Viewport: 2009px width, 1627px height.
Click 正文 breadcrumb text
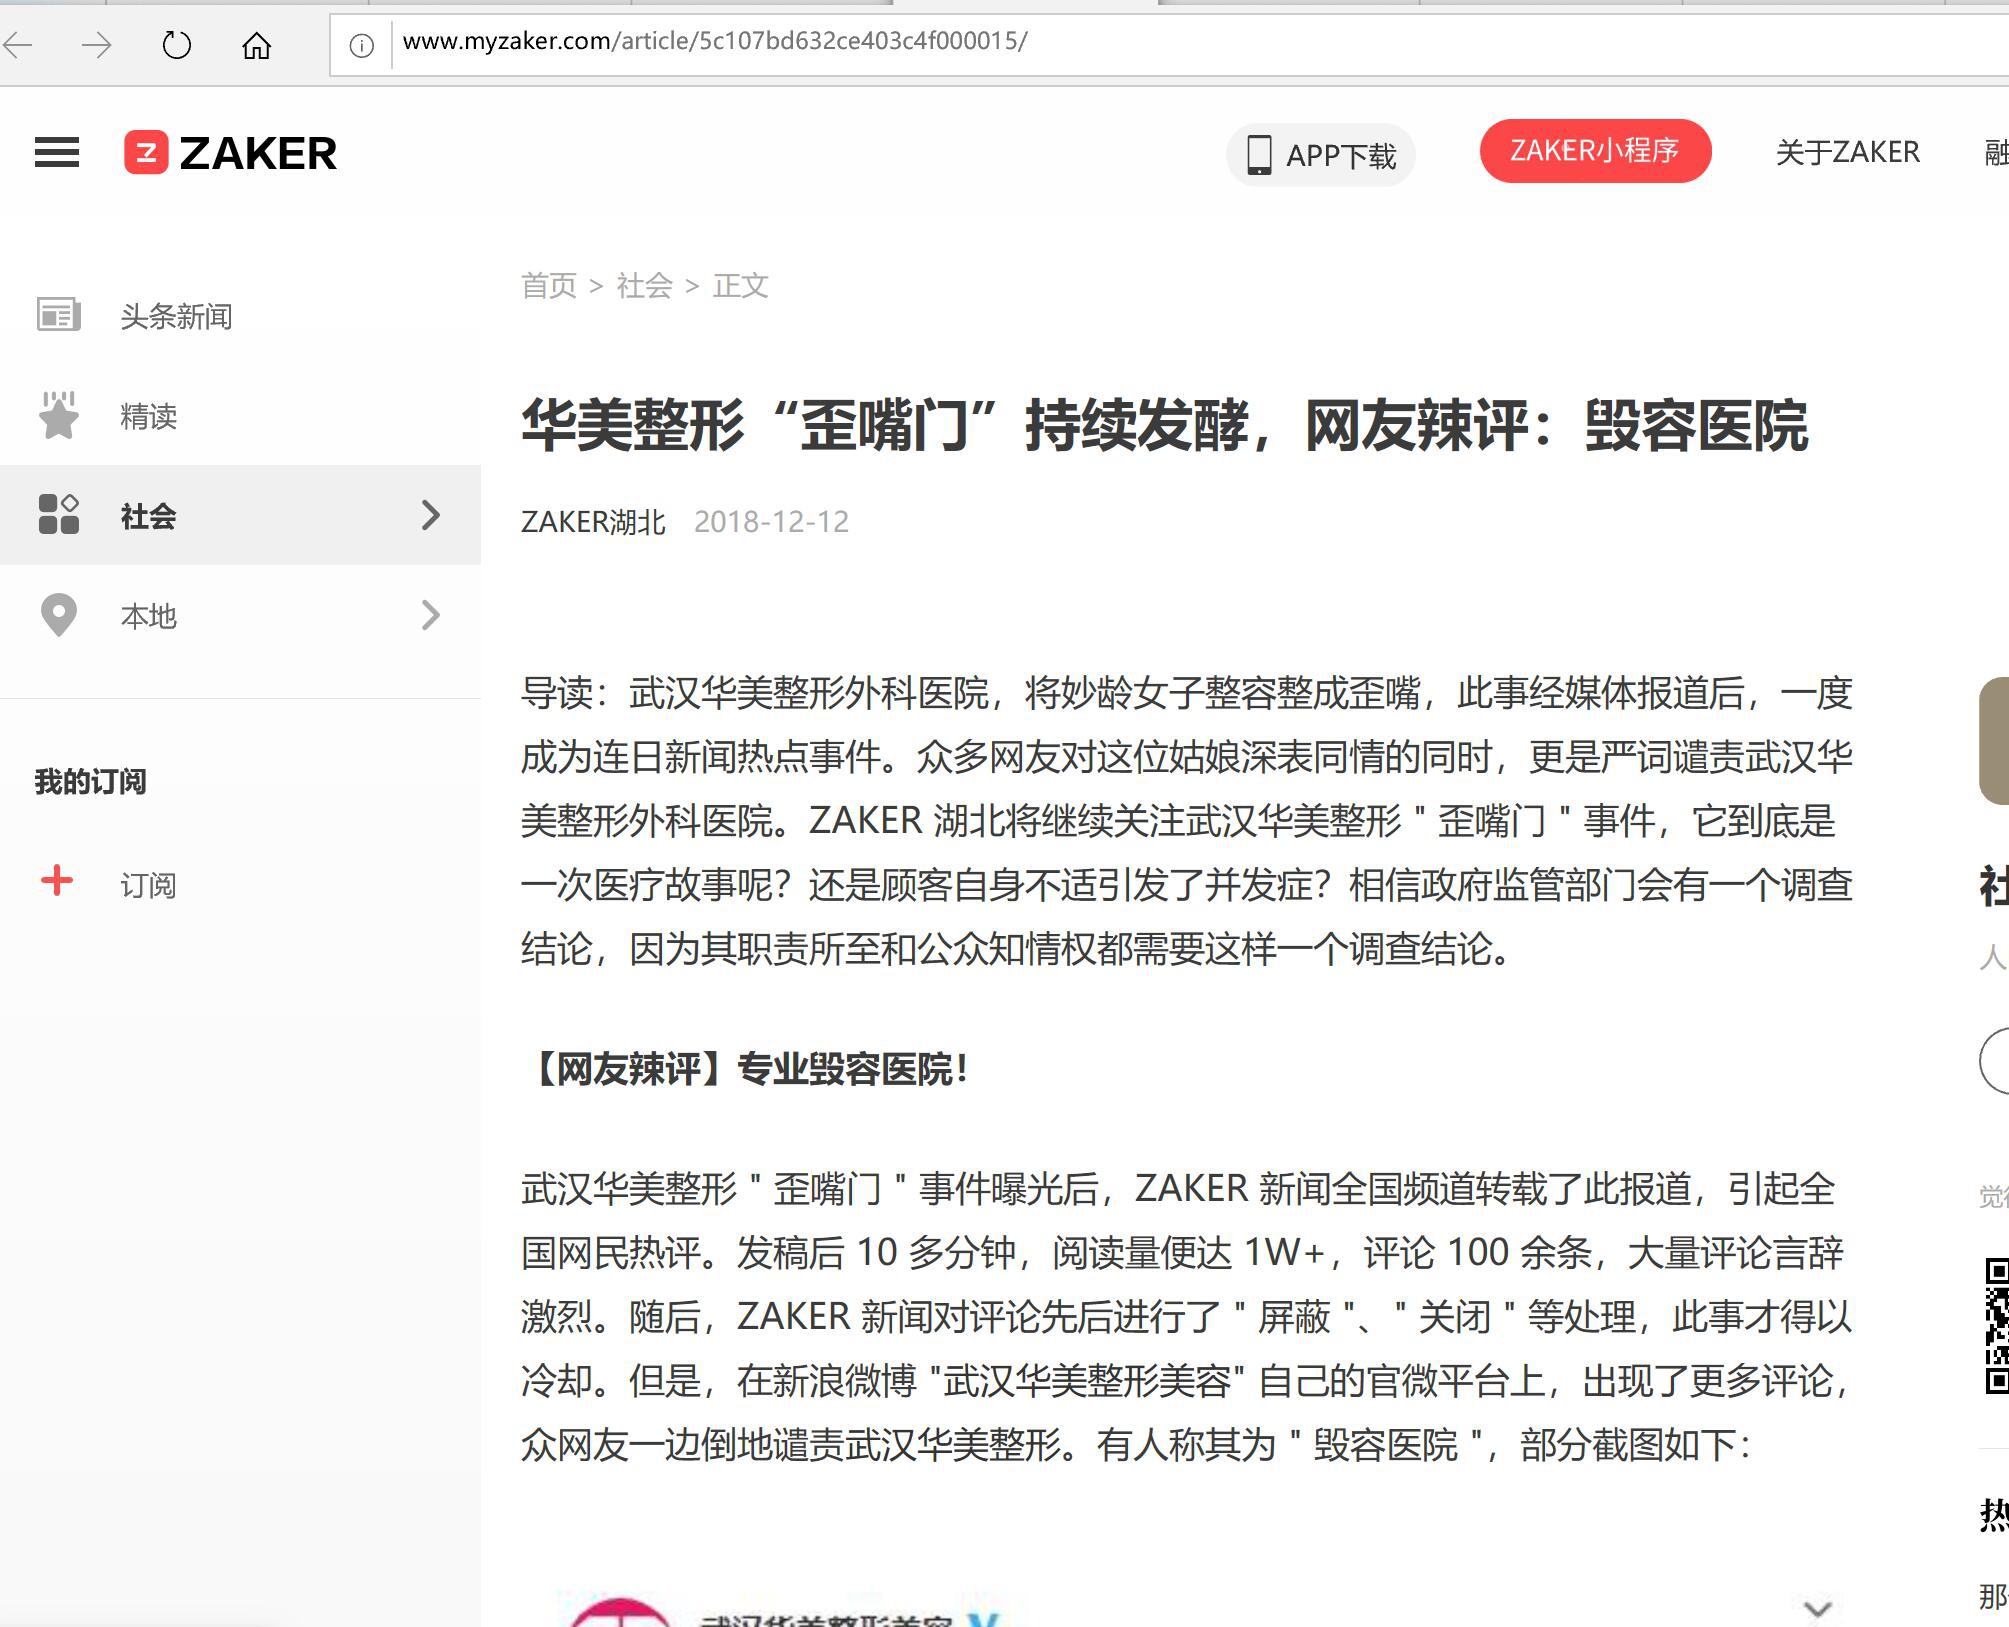coord(740,286)
